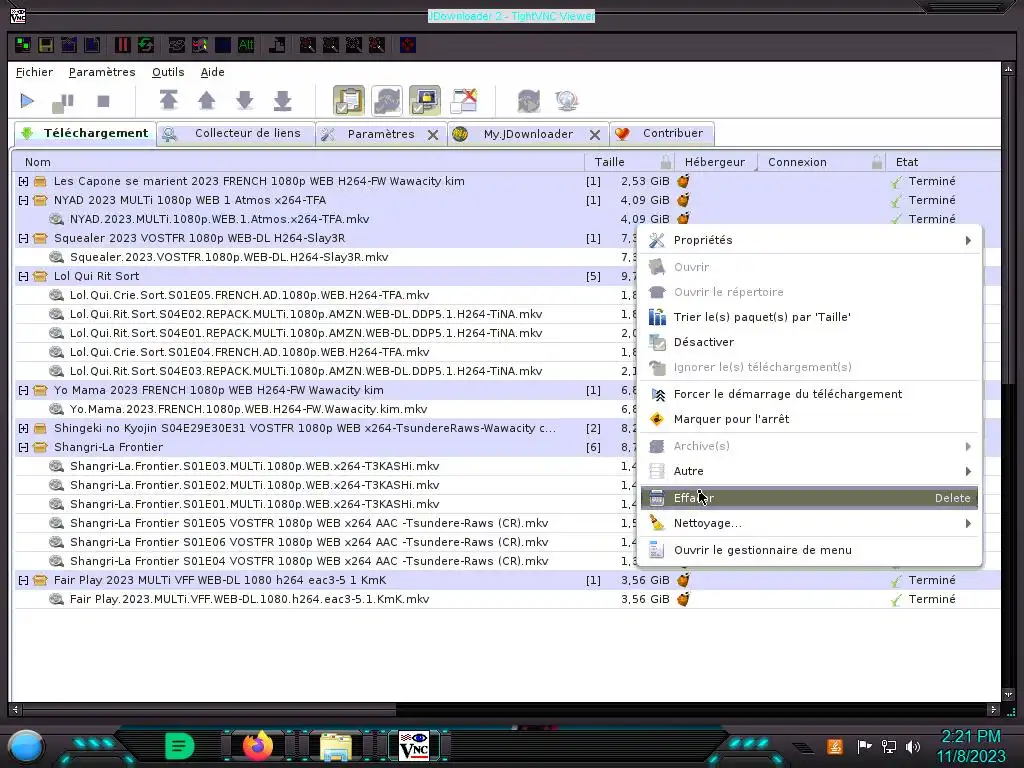
Task: Refresh the TightVNC screen green icon
Action: coord(146,45)
